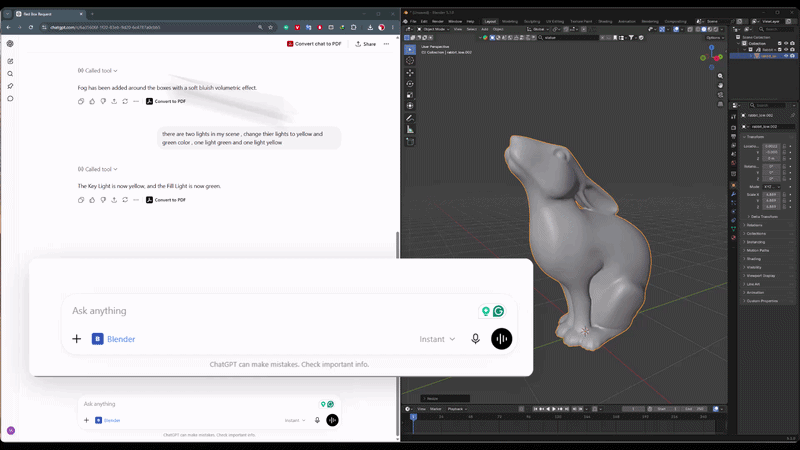
Task: Expand the first Called tool chevron
Action: (x=115, y=71)
